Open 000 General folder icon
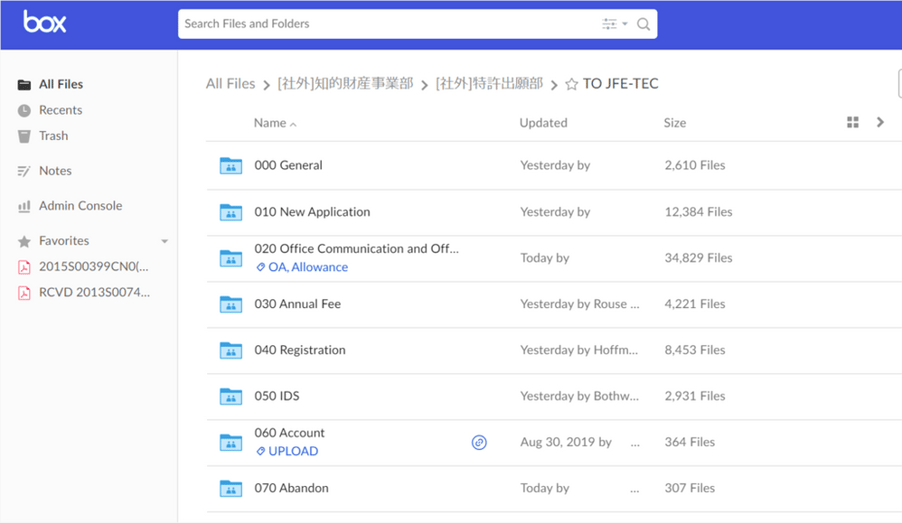The width and height of the screenshot is (902, 523). pos(231,166)
